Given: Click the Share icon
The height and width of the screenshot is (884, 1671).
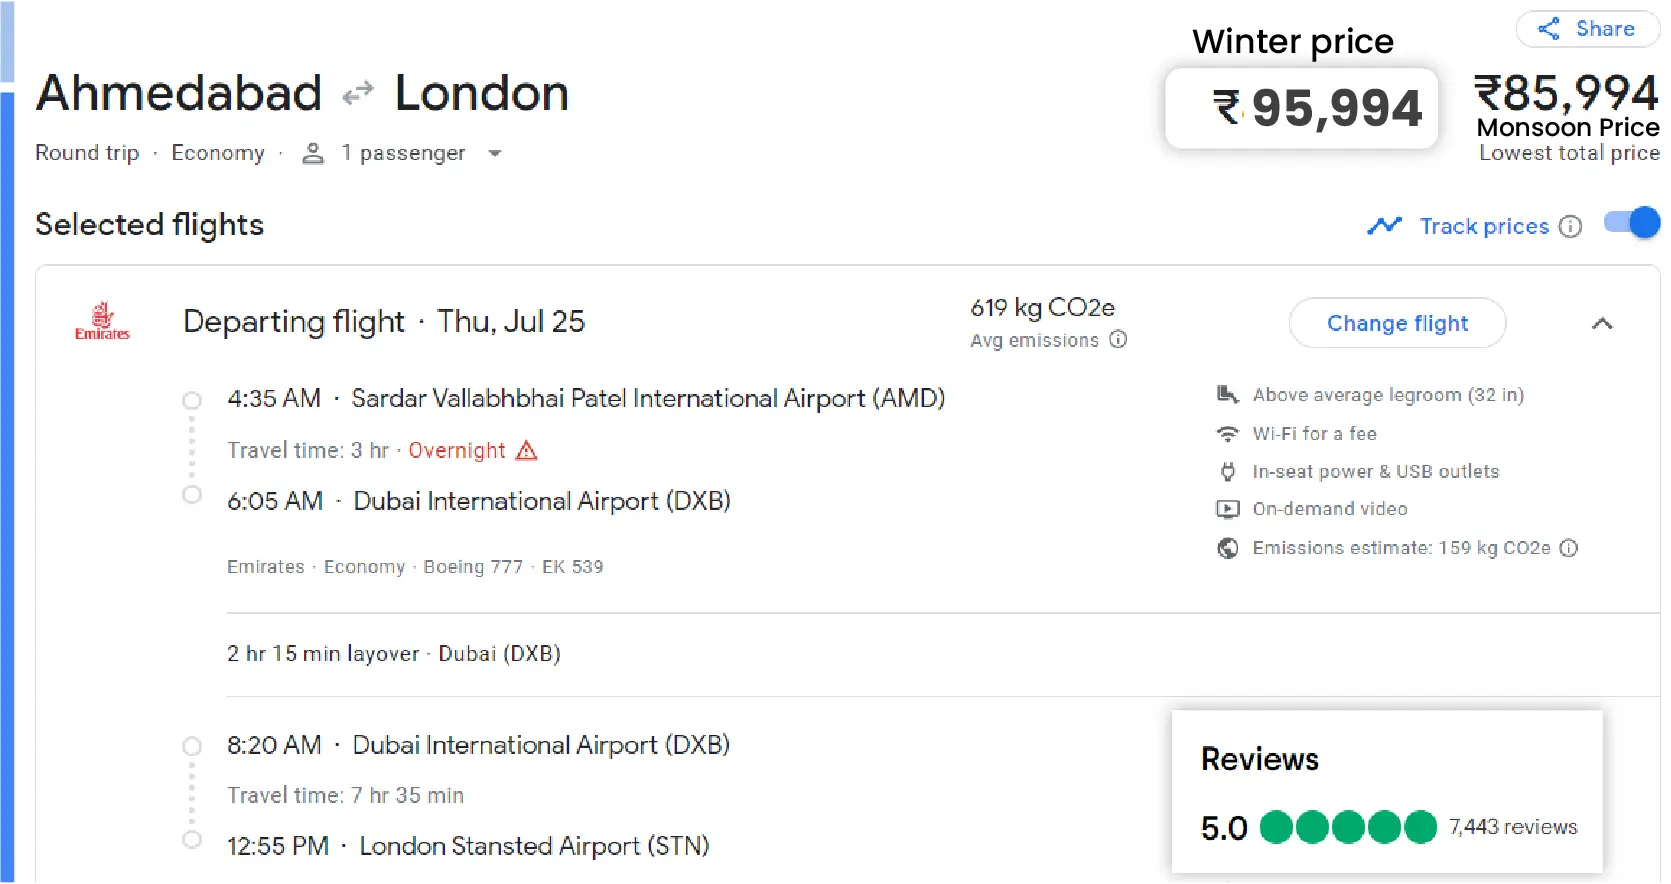Looking at the screenshot, I should [1547, 29].
